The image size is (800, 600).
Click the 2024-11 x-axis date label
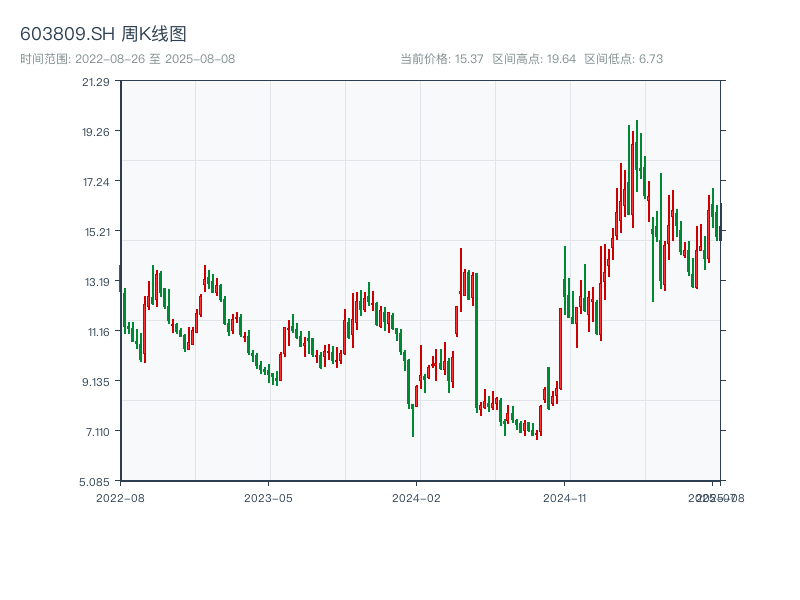click(x=566, y=497)
